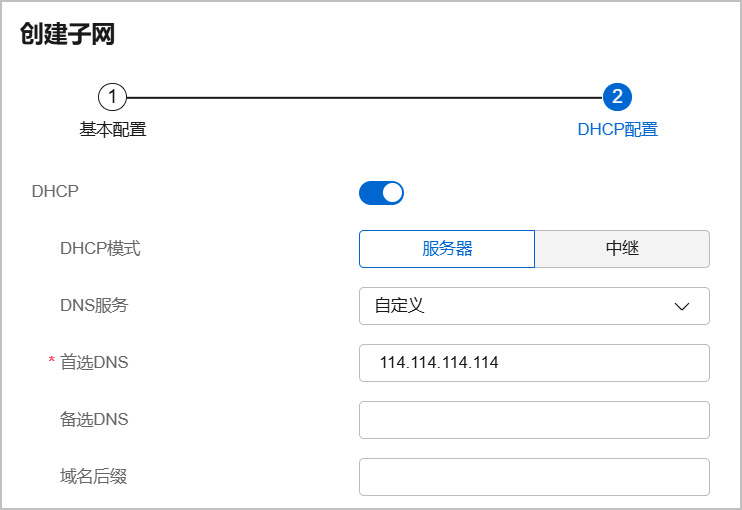The width and height of the screenshot is (742, 510).
Task: Click the 首选DNS label
Action: (94, 362)
